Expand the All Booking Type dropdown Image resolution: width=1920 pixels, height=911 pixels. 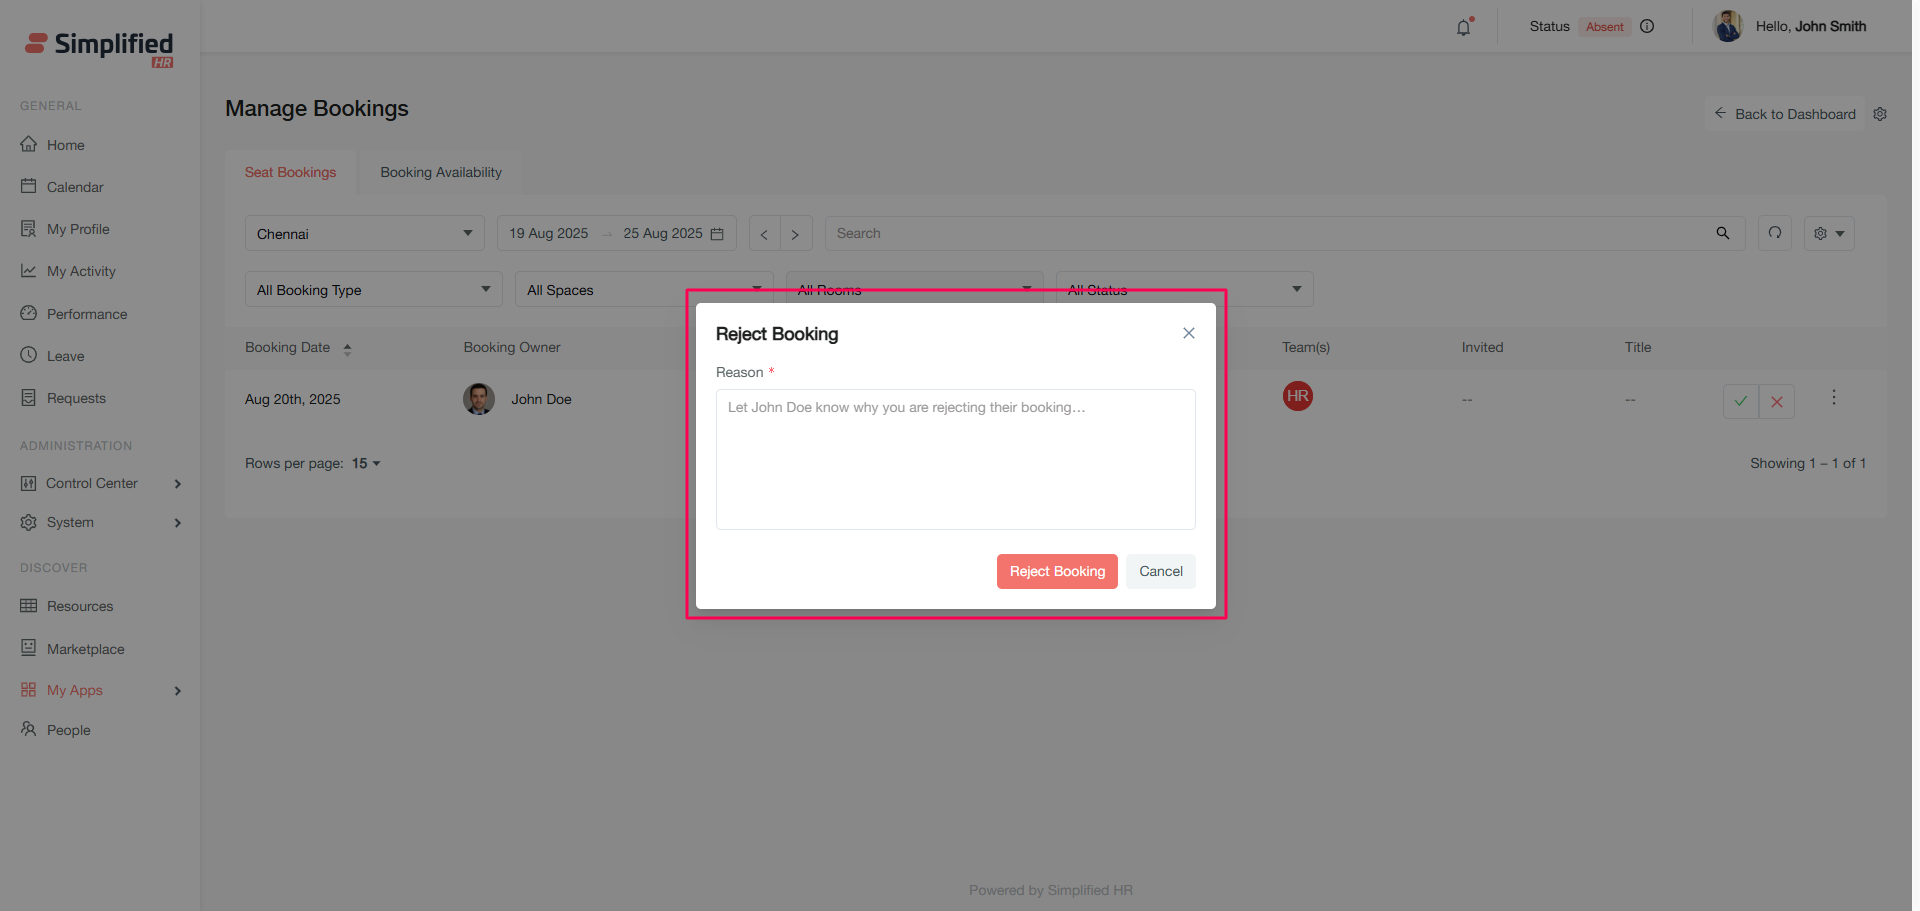(x=373, y=290)
